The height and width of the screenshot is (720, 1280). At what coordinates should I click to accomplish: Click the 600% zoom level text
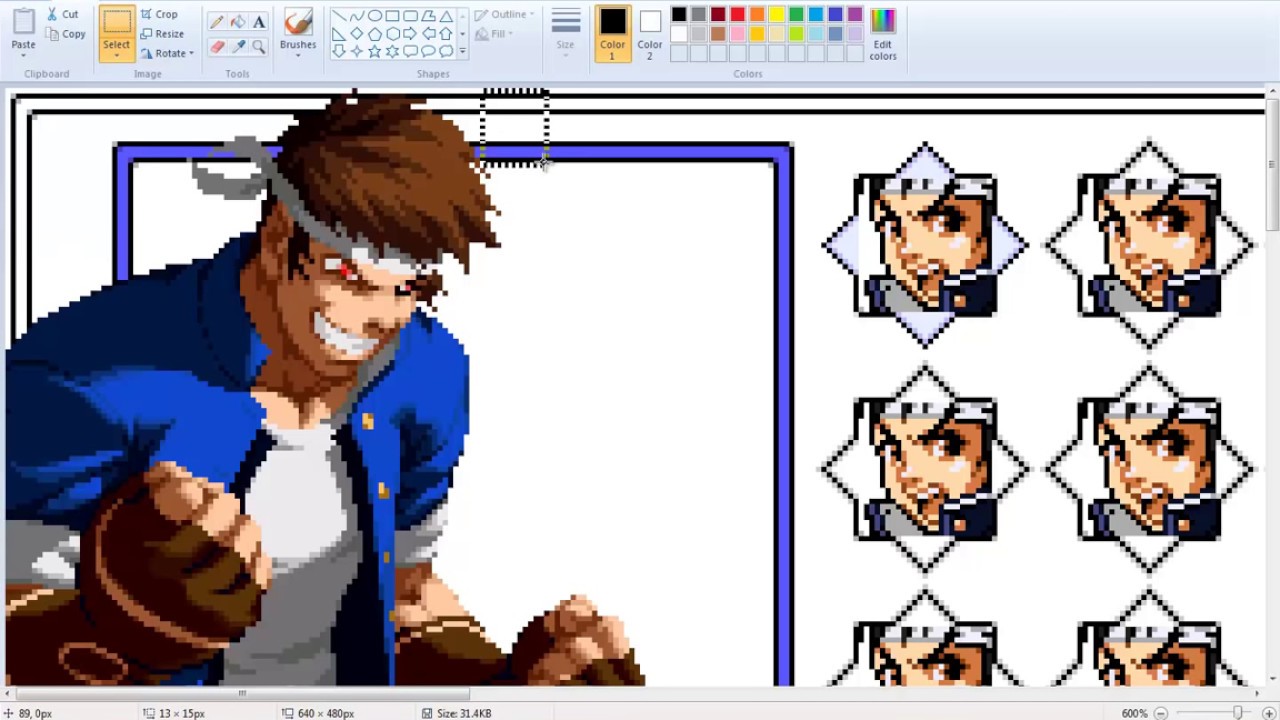[1134, 714]
